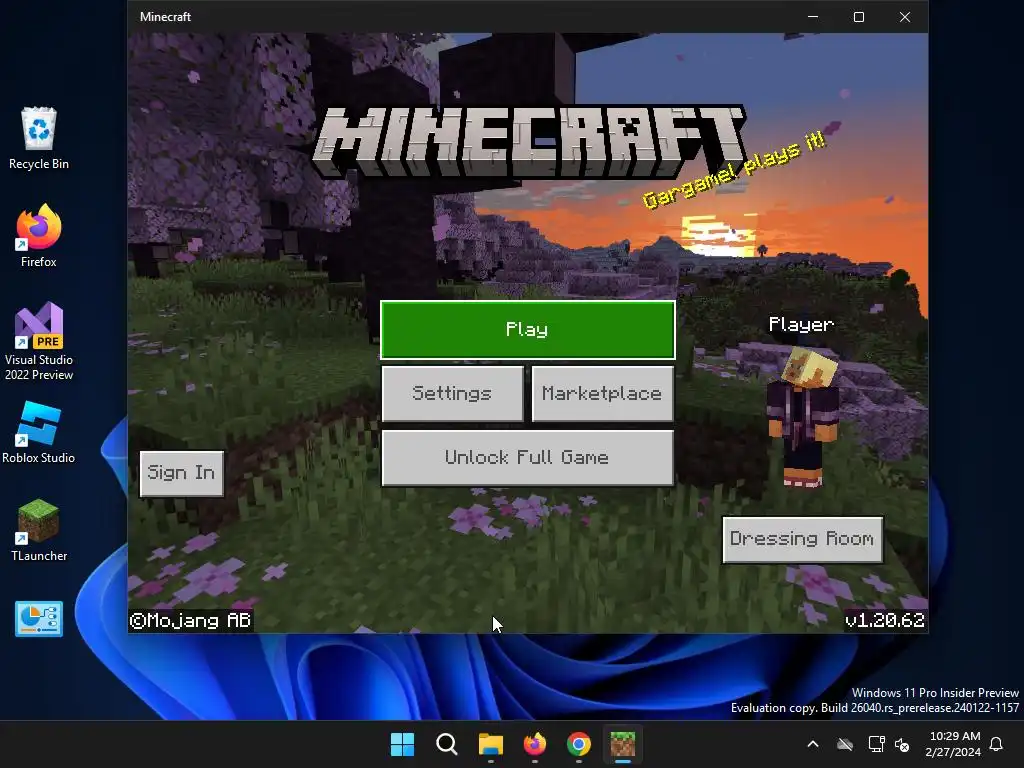Select the chart diagram desktop icon below TLauncher

(x=39, y=618)
